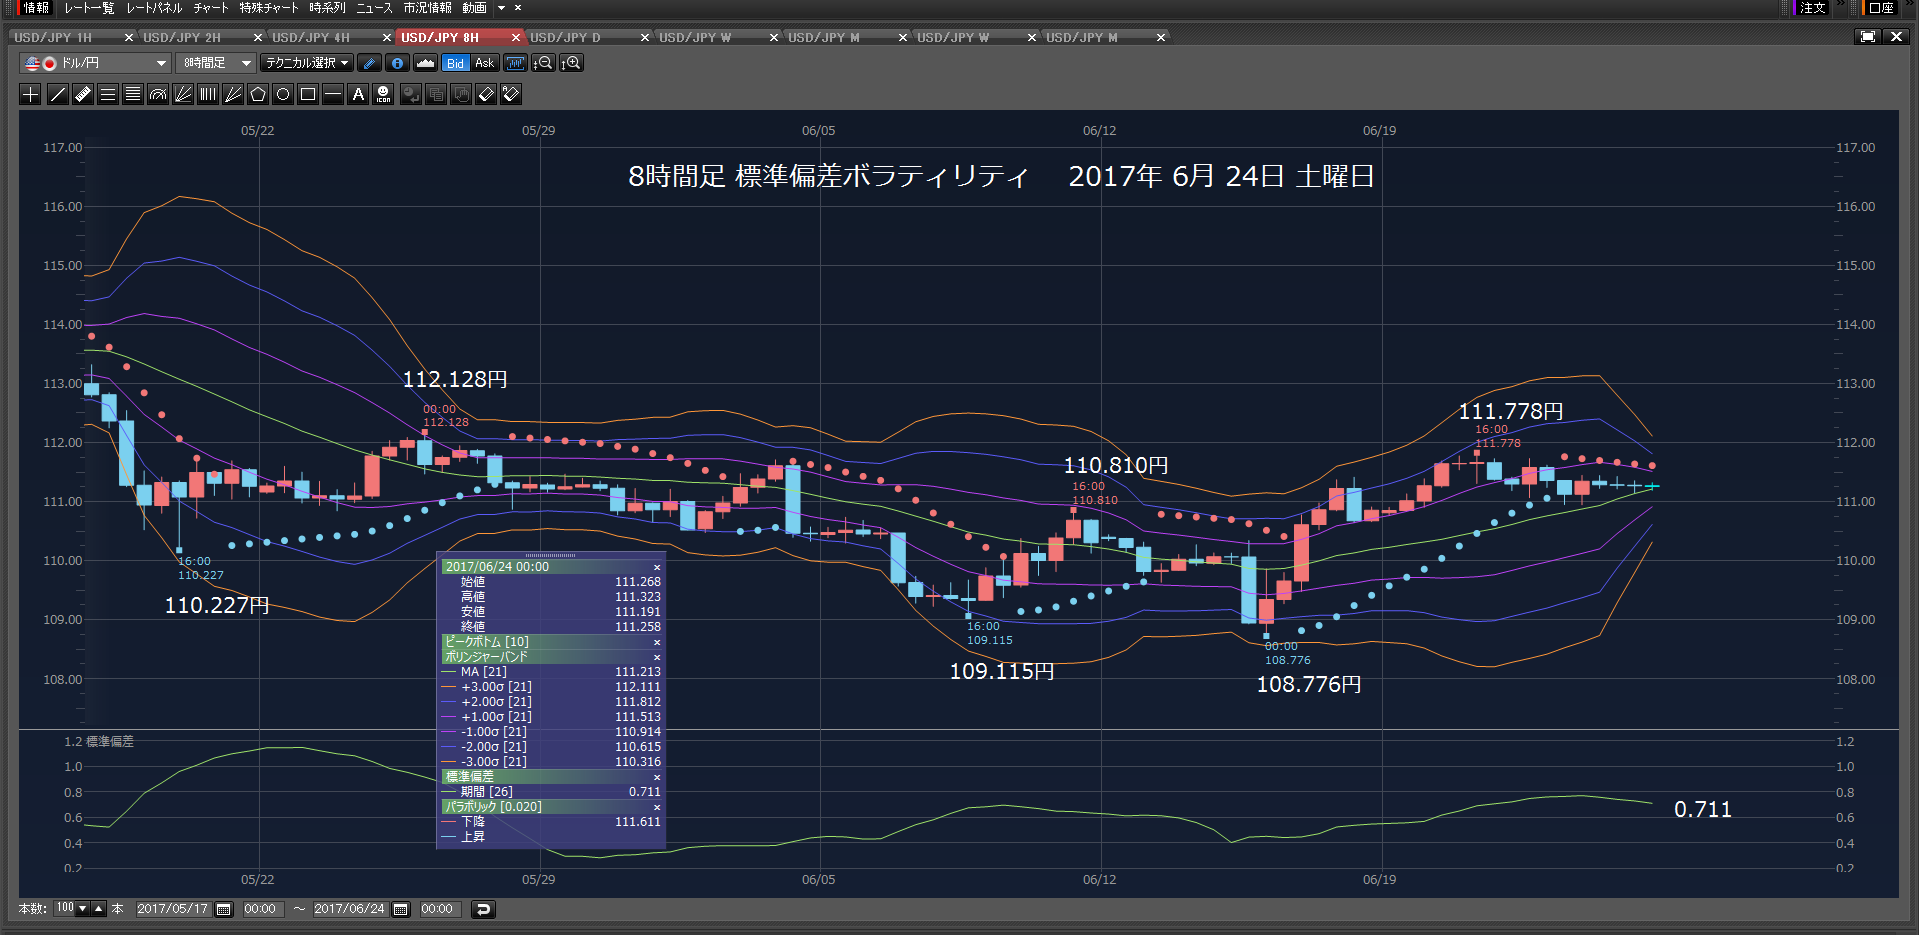Viewport: 1919px width, 935px height.
Task: Select the crosshair cursor tool
Action: tap(31, 94)
